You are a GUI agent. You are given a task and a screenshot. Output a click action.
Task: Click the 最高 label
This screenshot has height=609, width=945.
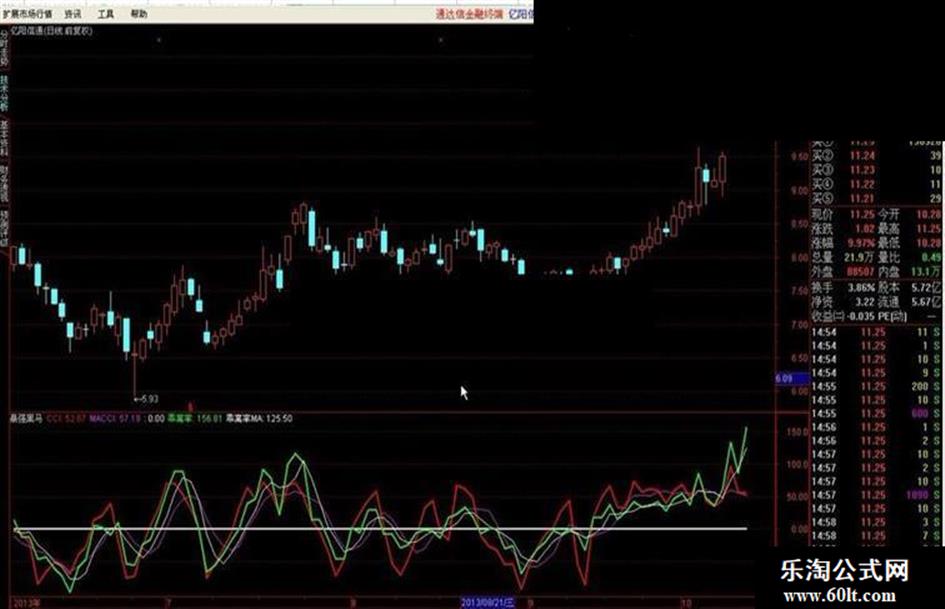888,229
